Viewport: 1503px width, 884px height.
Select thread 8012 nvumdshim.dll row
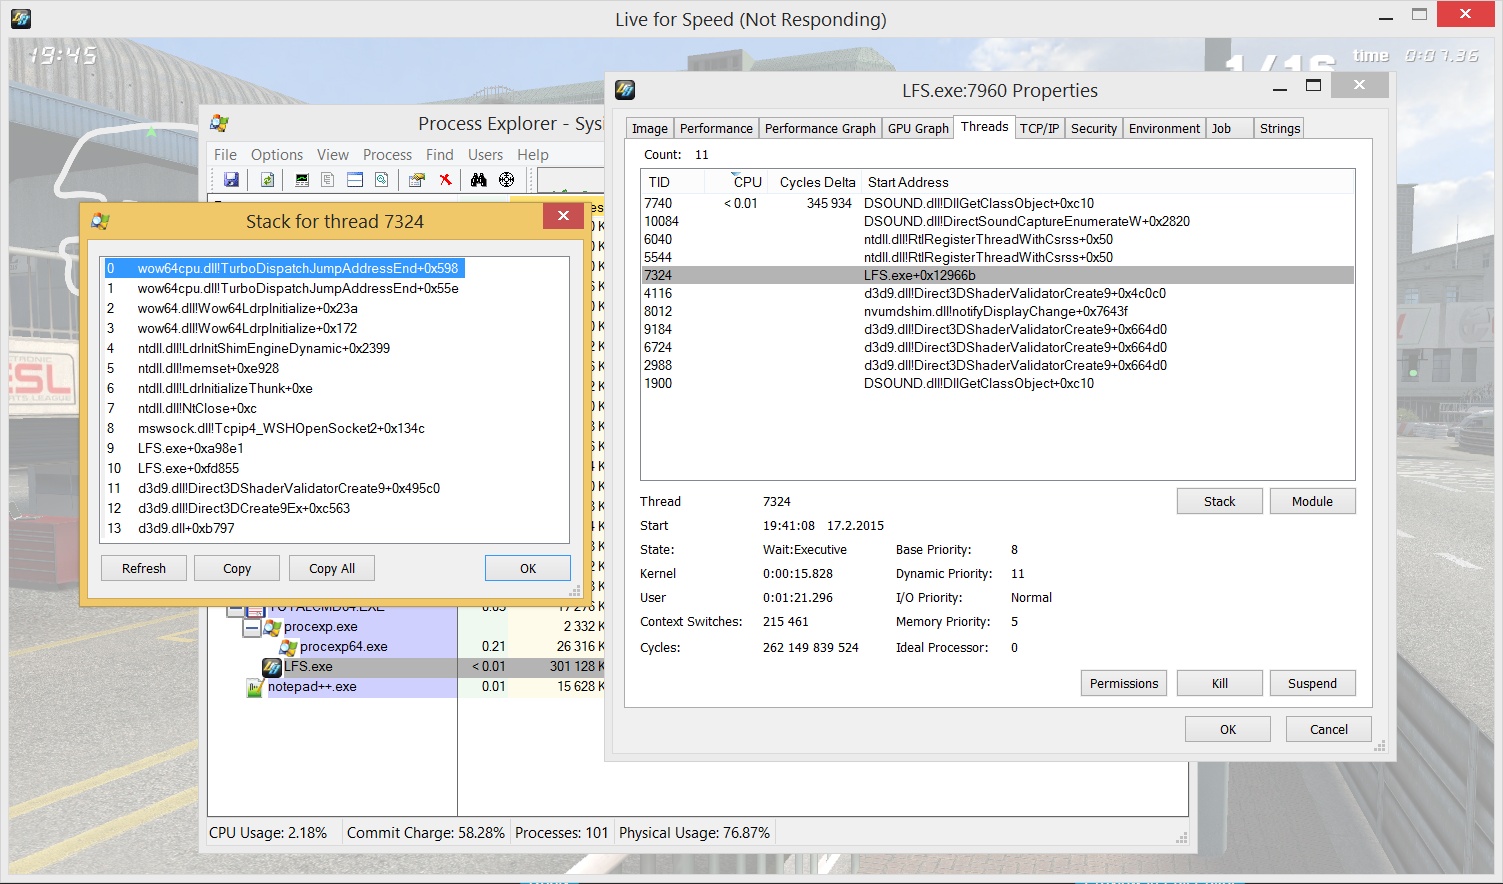[998, 311]
